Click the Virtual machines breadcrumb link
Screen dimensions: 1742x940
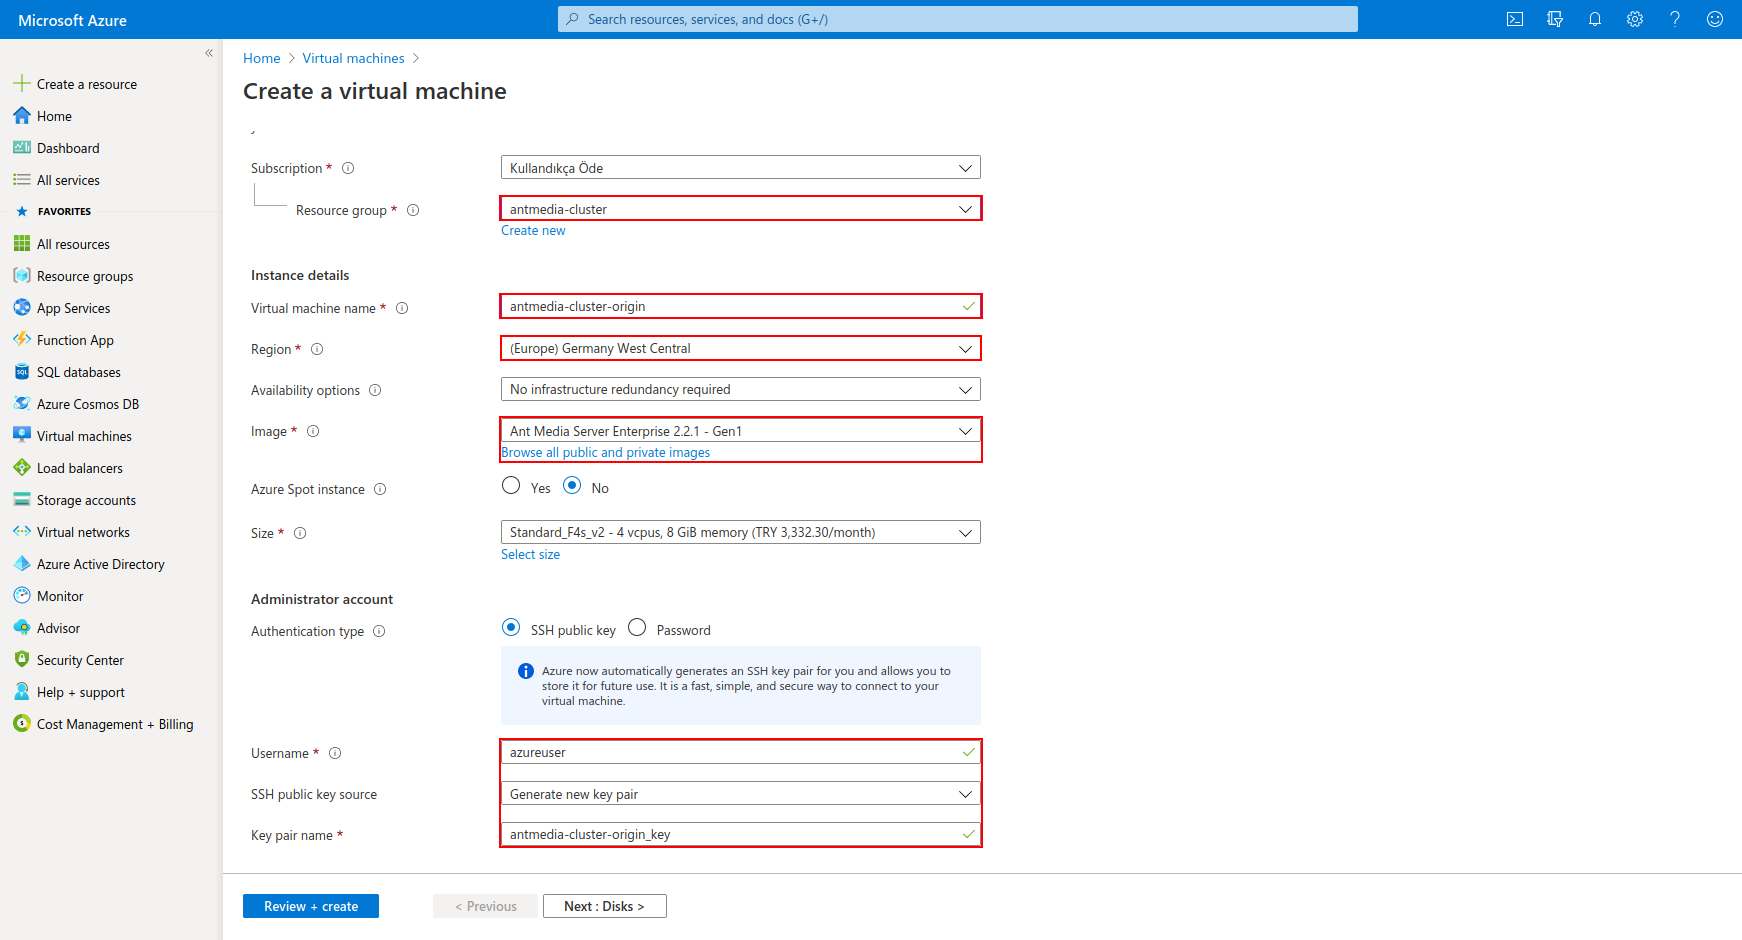point(354,58)
